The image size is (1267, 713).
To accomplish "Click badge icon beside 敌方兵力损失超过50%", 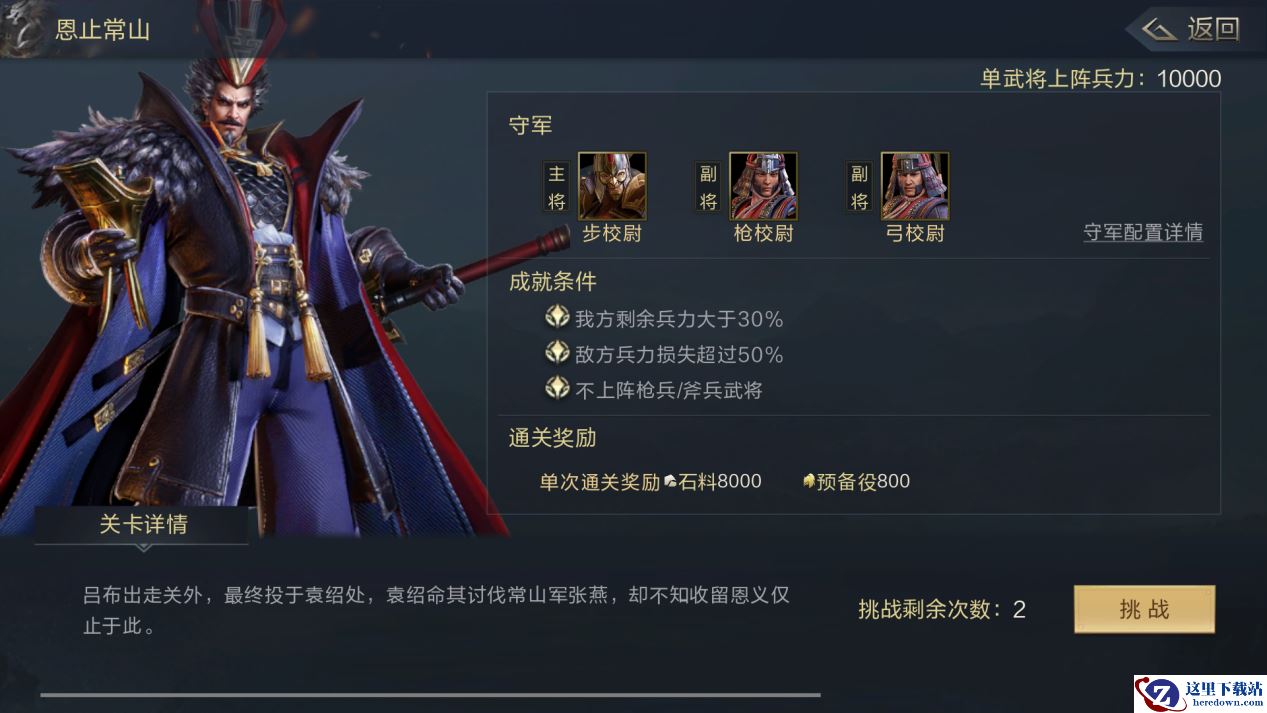I will (557, 353).
